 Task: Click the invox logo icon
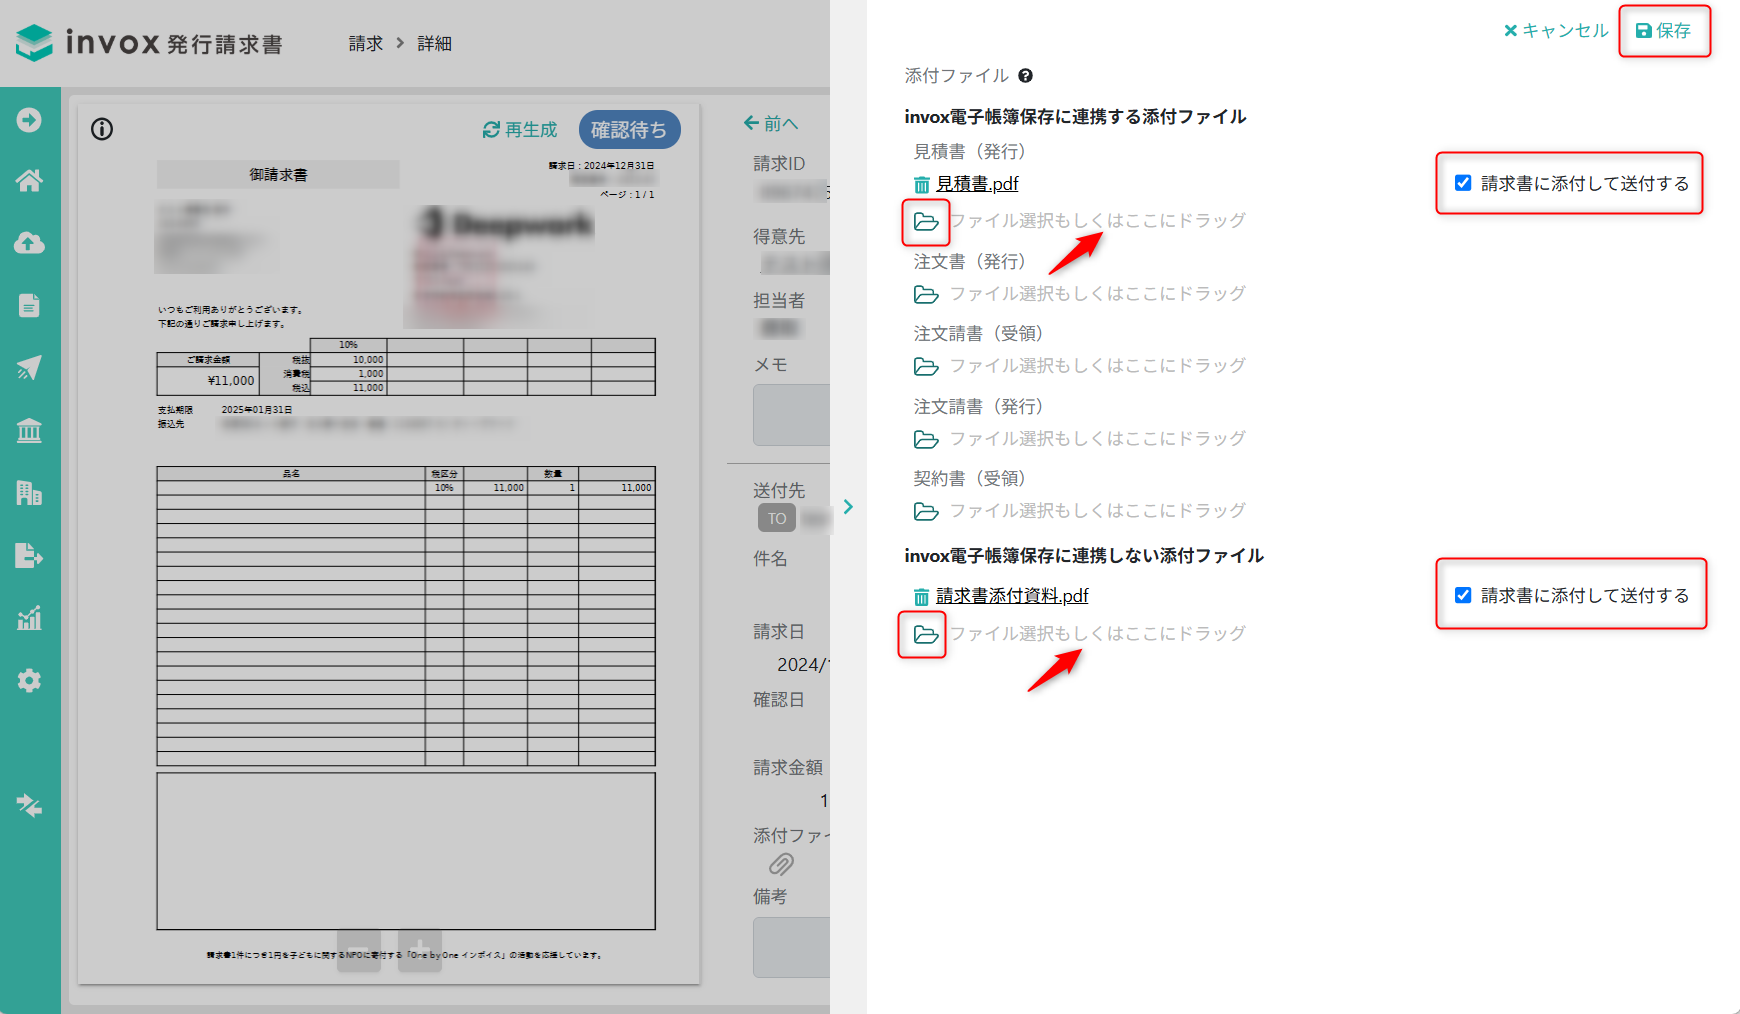(x=35, y=42)
